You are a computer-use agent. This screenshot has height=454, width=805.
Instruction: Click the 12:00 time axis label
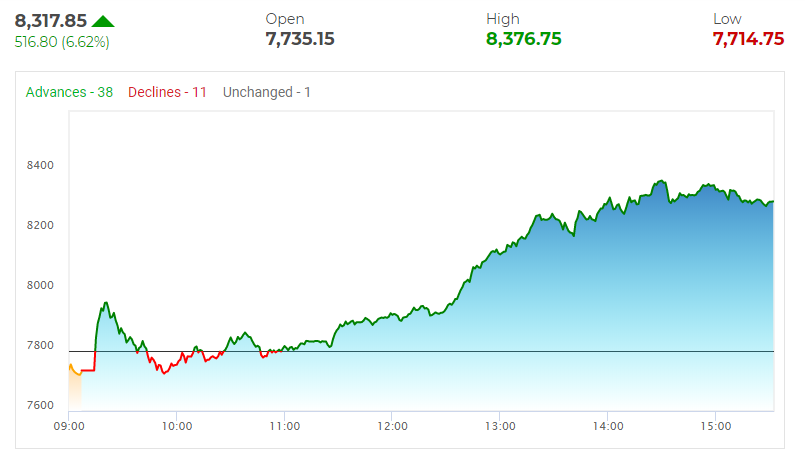point(392,426)
